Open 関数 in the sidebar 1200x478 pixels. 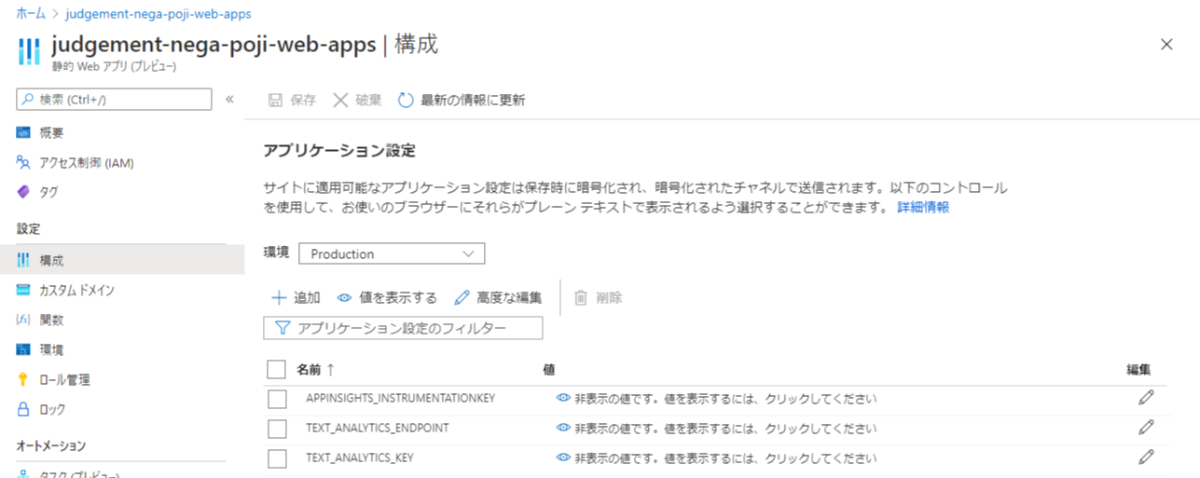tap(52, 320)
